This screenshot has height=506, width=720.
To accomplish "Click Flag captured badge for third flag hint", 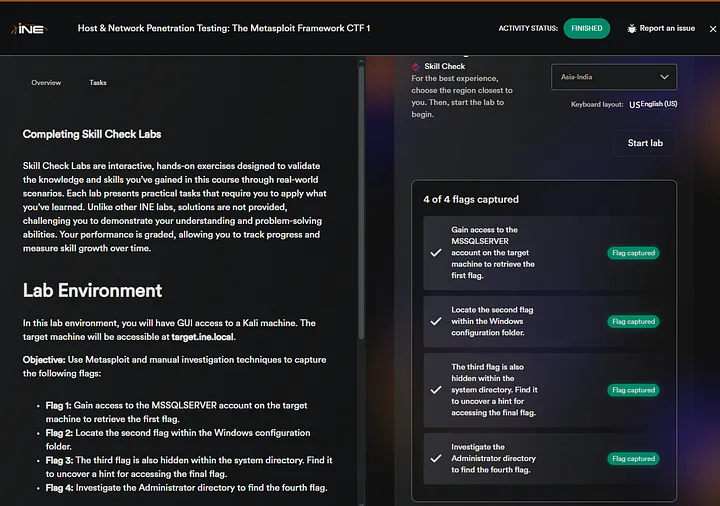I will pyautogui.click(x=633, y=390).
